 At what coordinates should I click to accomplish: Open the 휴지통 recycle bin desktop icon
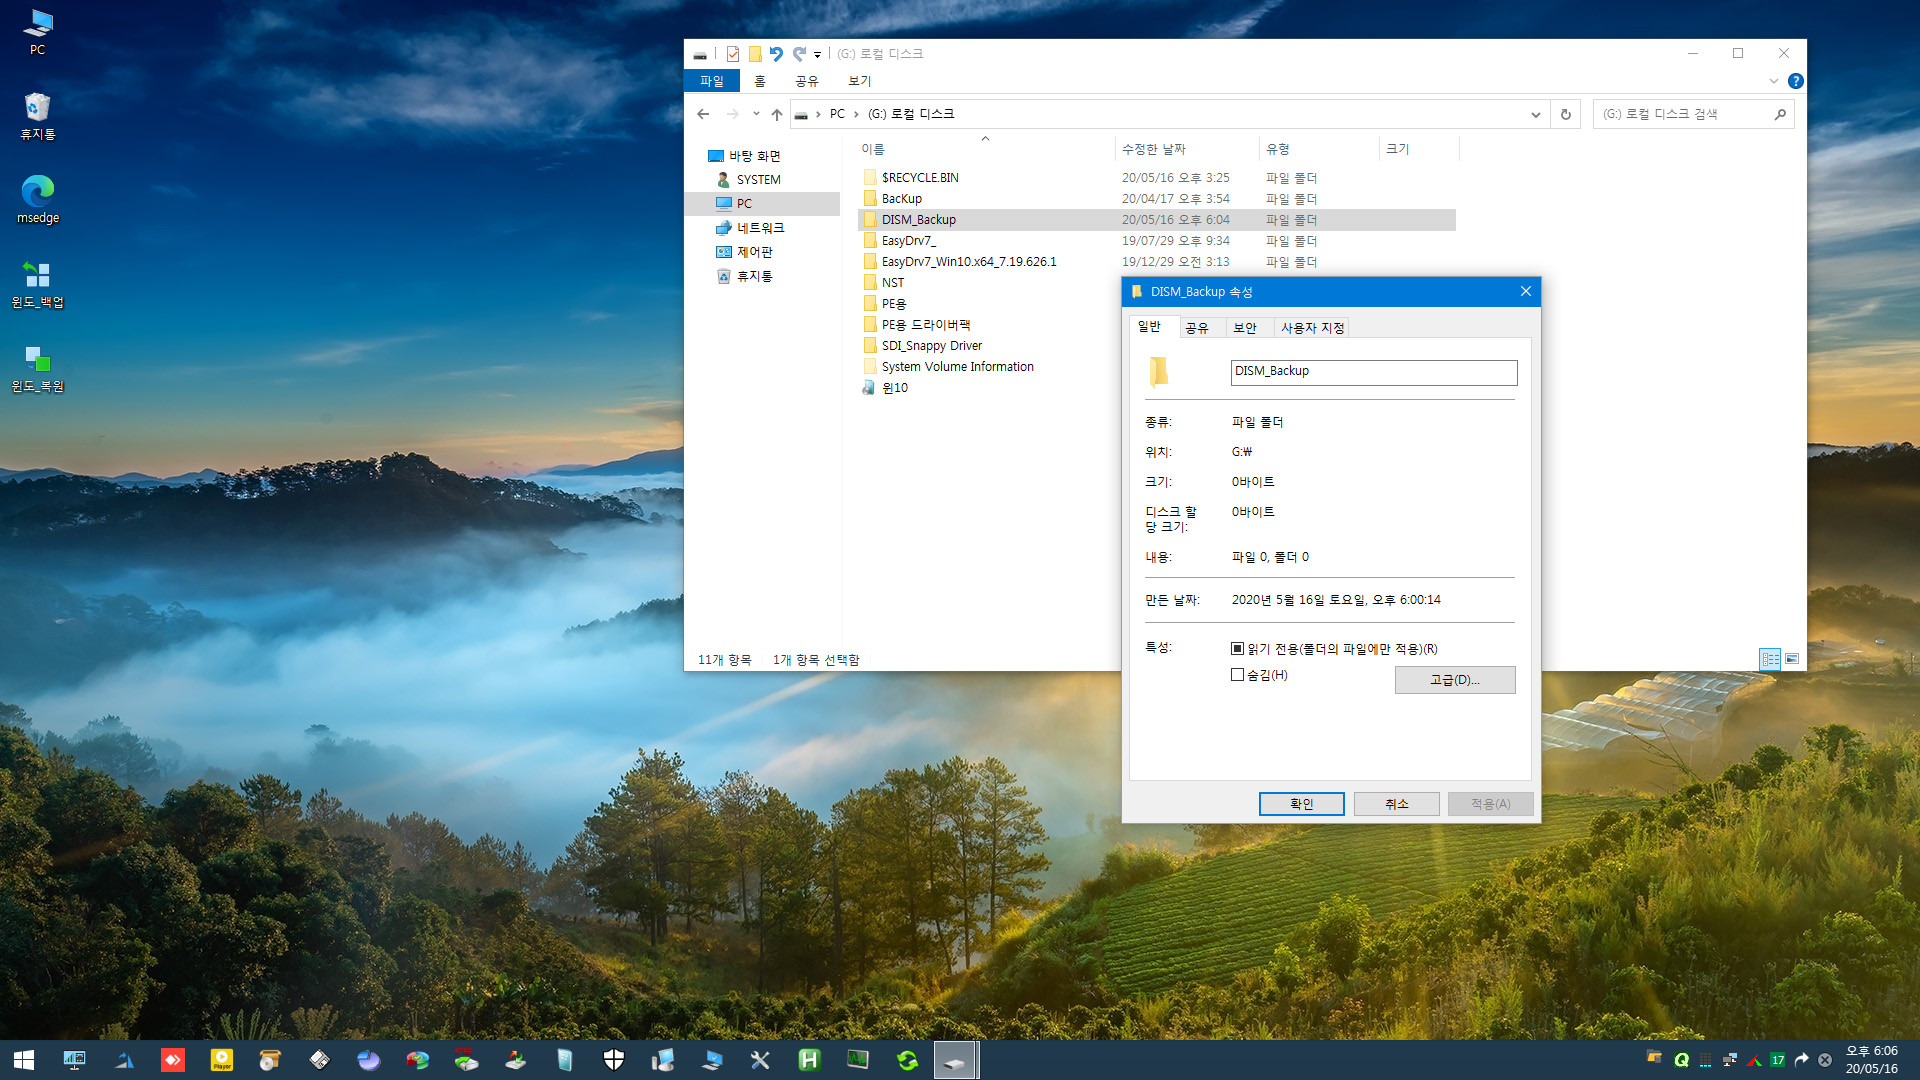click(37, 116)
